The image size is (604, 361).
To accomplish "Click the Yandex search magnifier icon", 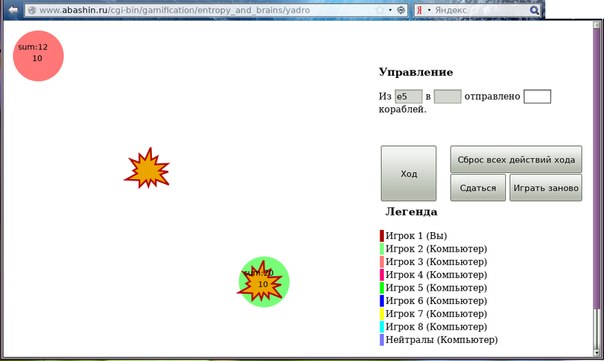I will point(534,10).
